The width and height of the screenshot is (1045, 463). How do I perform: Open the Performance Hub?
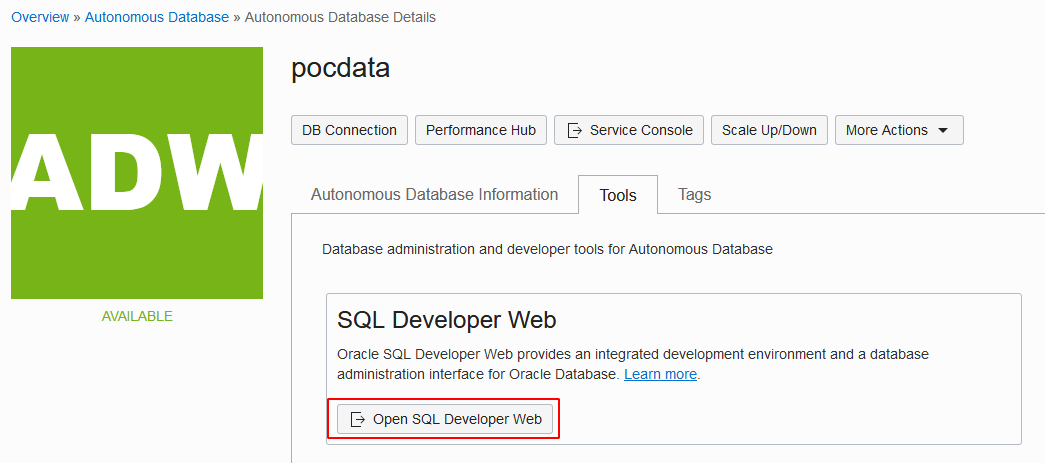pos(481,130)
